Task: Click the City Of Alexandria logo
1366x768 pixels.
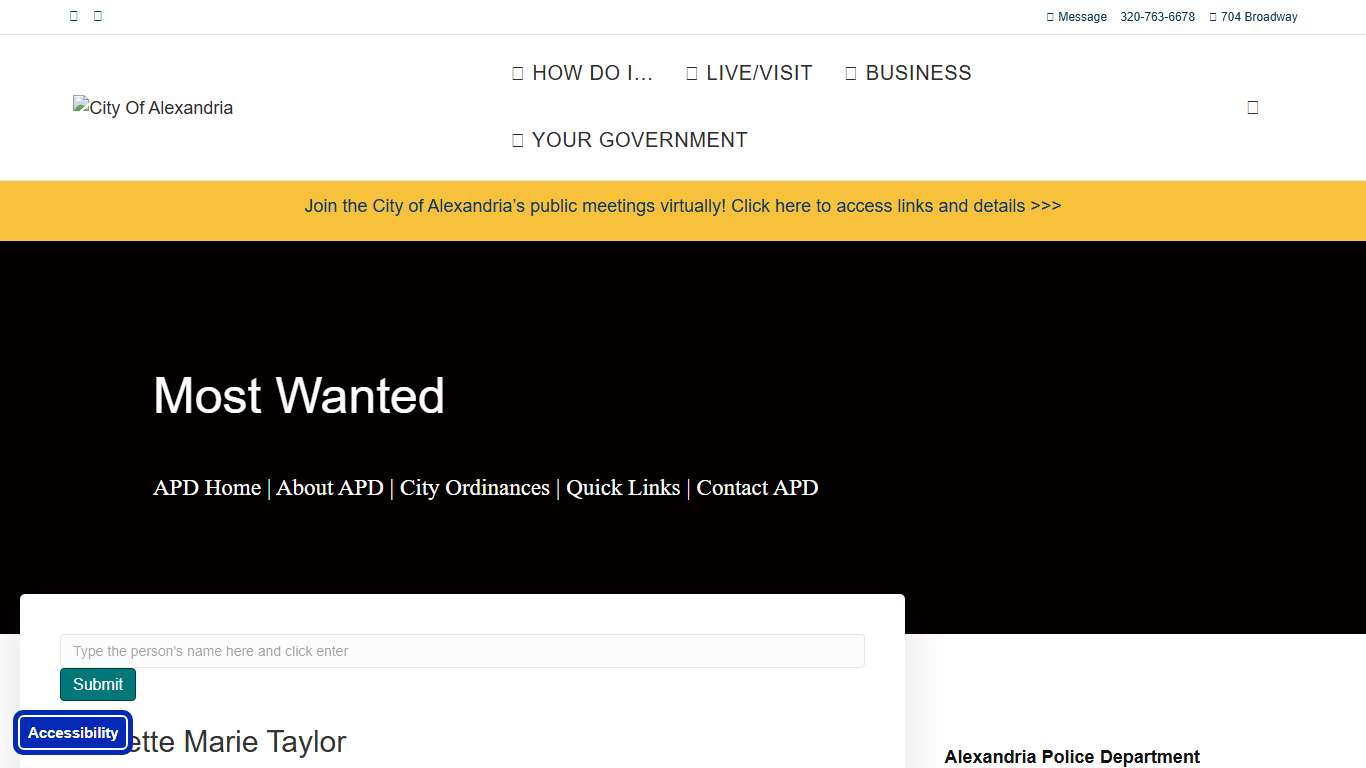Action: coord(153,108)
